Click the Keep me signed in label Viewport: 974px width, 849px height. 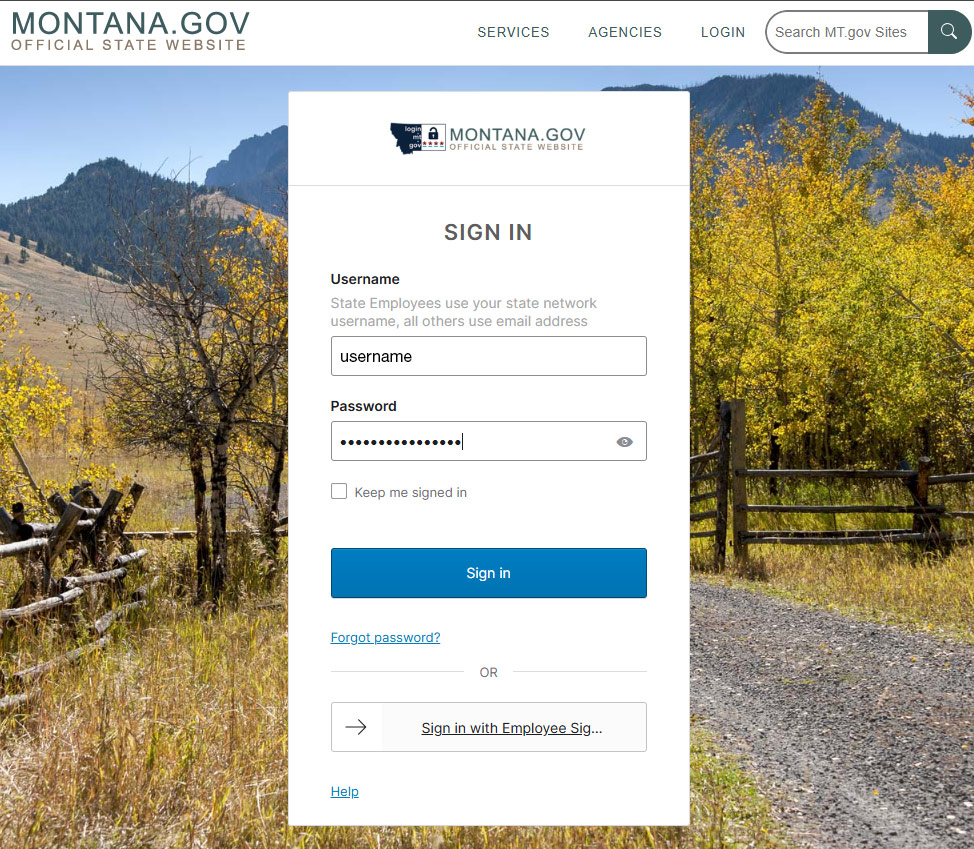411,493
